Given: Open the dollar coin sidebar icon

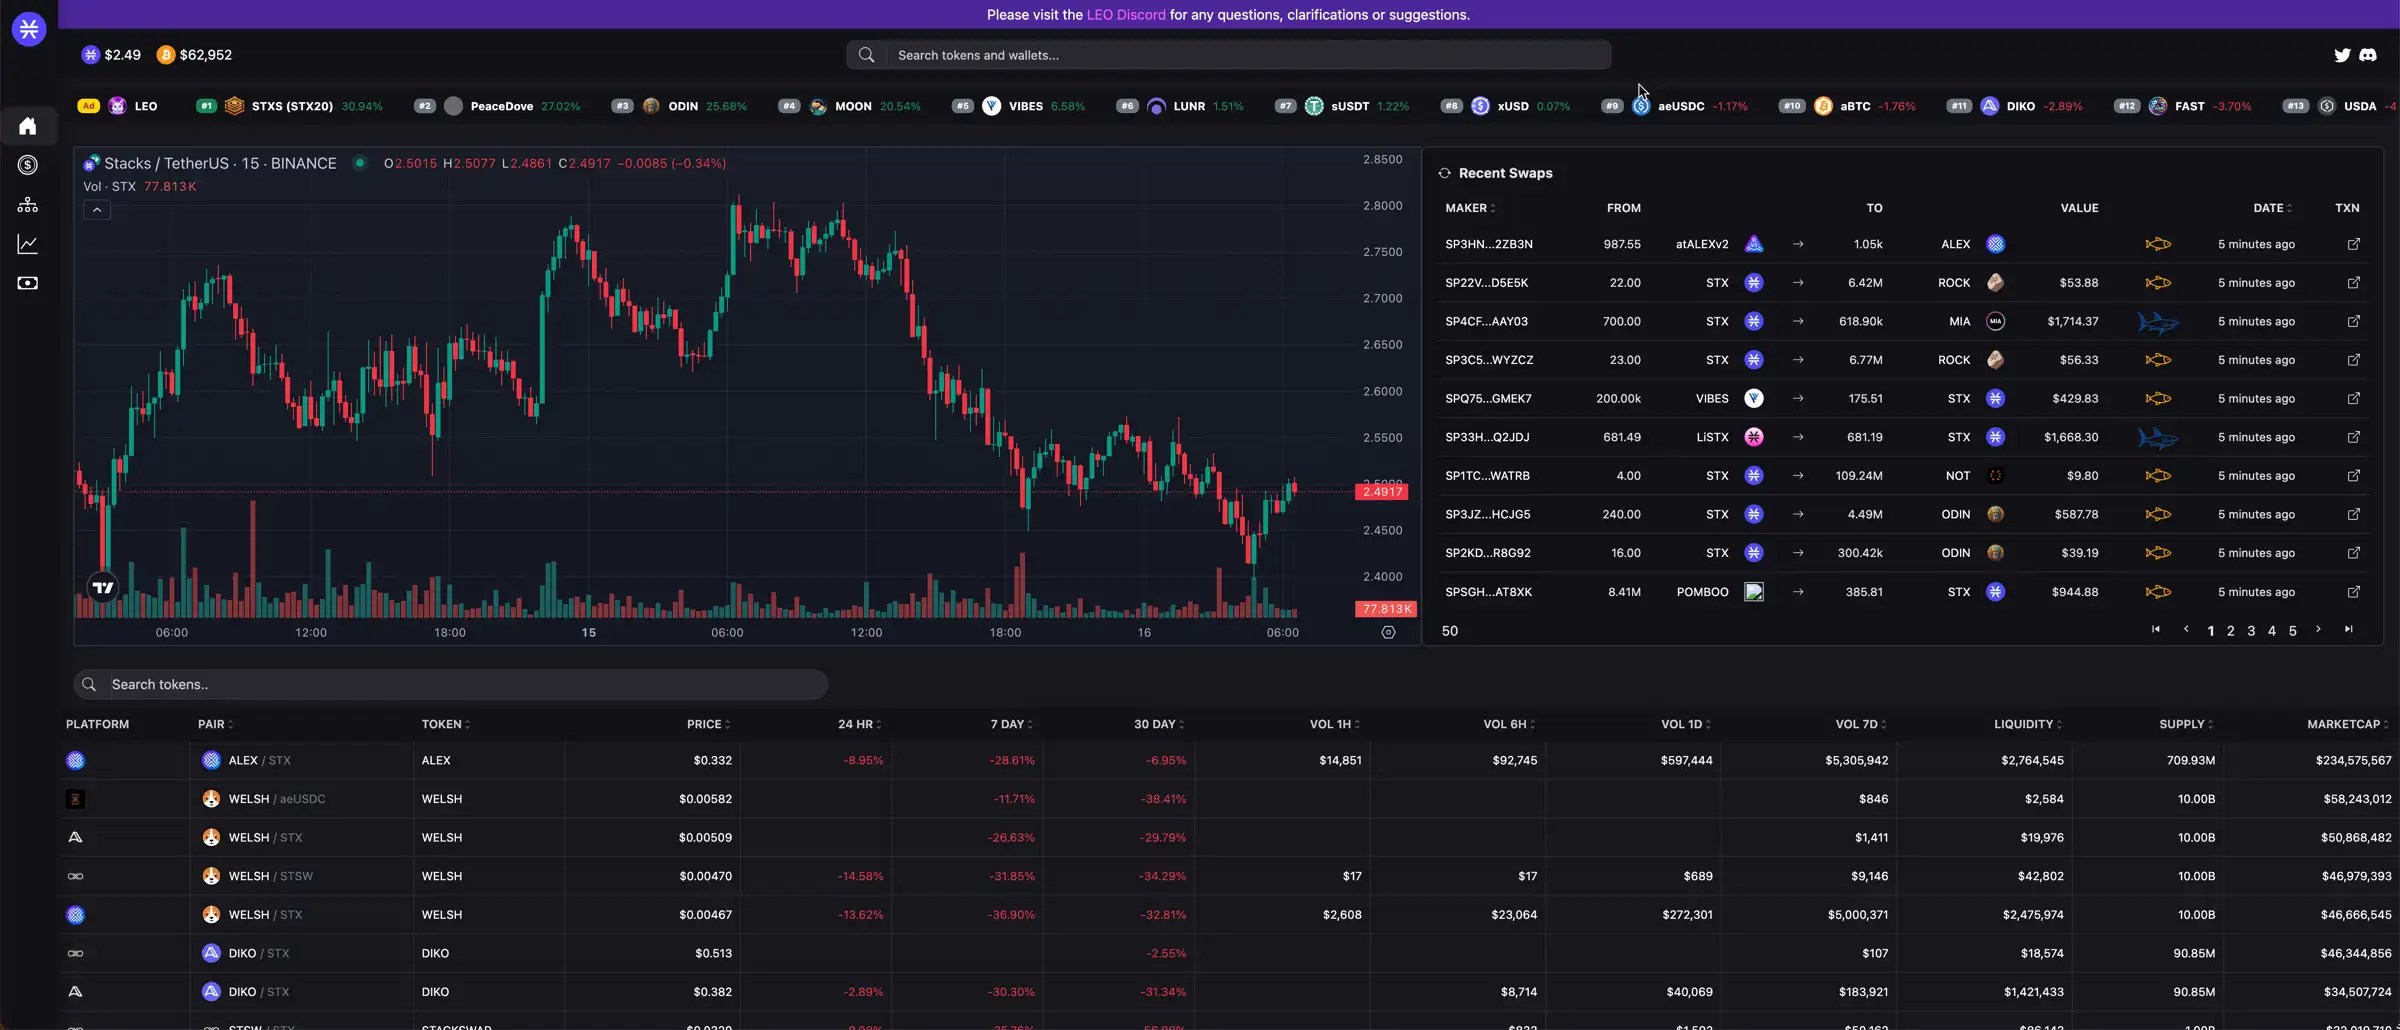Looking at the screenshot, I should [28, 165].
